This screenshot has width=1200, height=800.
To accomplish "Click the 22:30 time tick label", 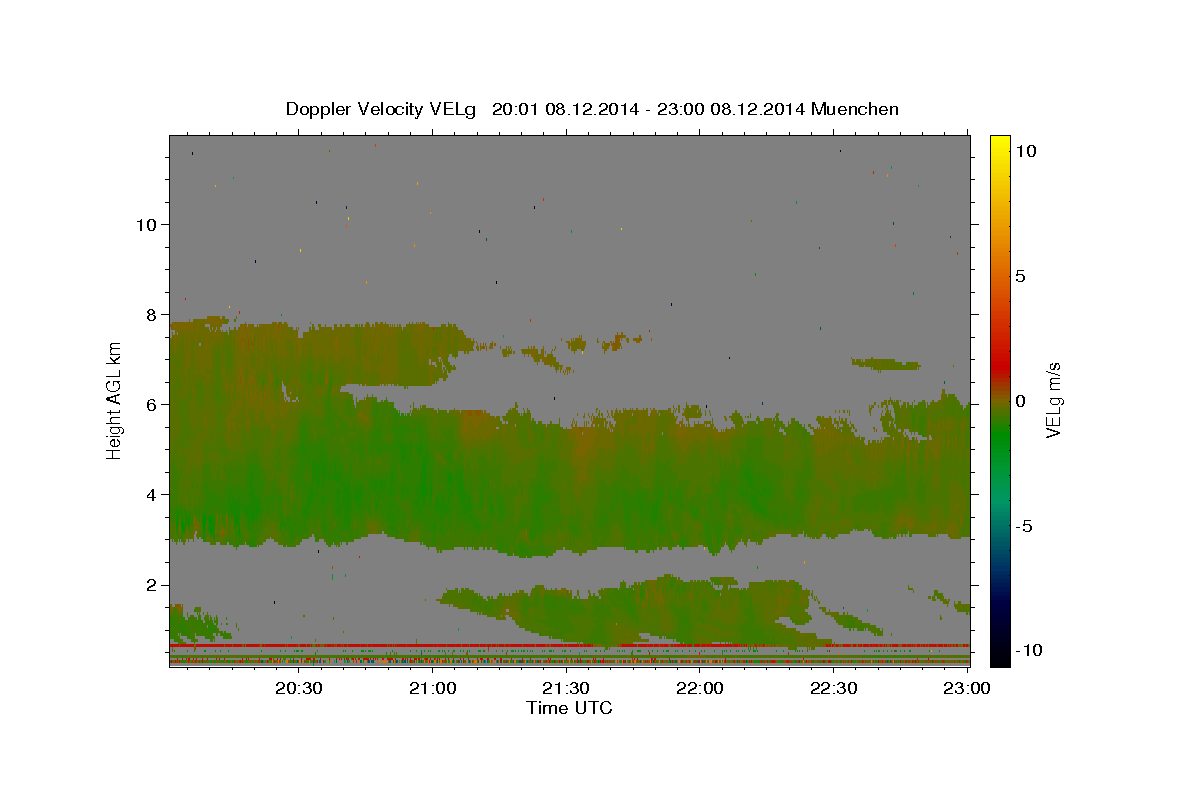I will click(x=833, y=688).
